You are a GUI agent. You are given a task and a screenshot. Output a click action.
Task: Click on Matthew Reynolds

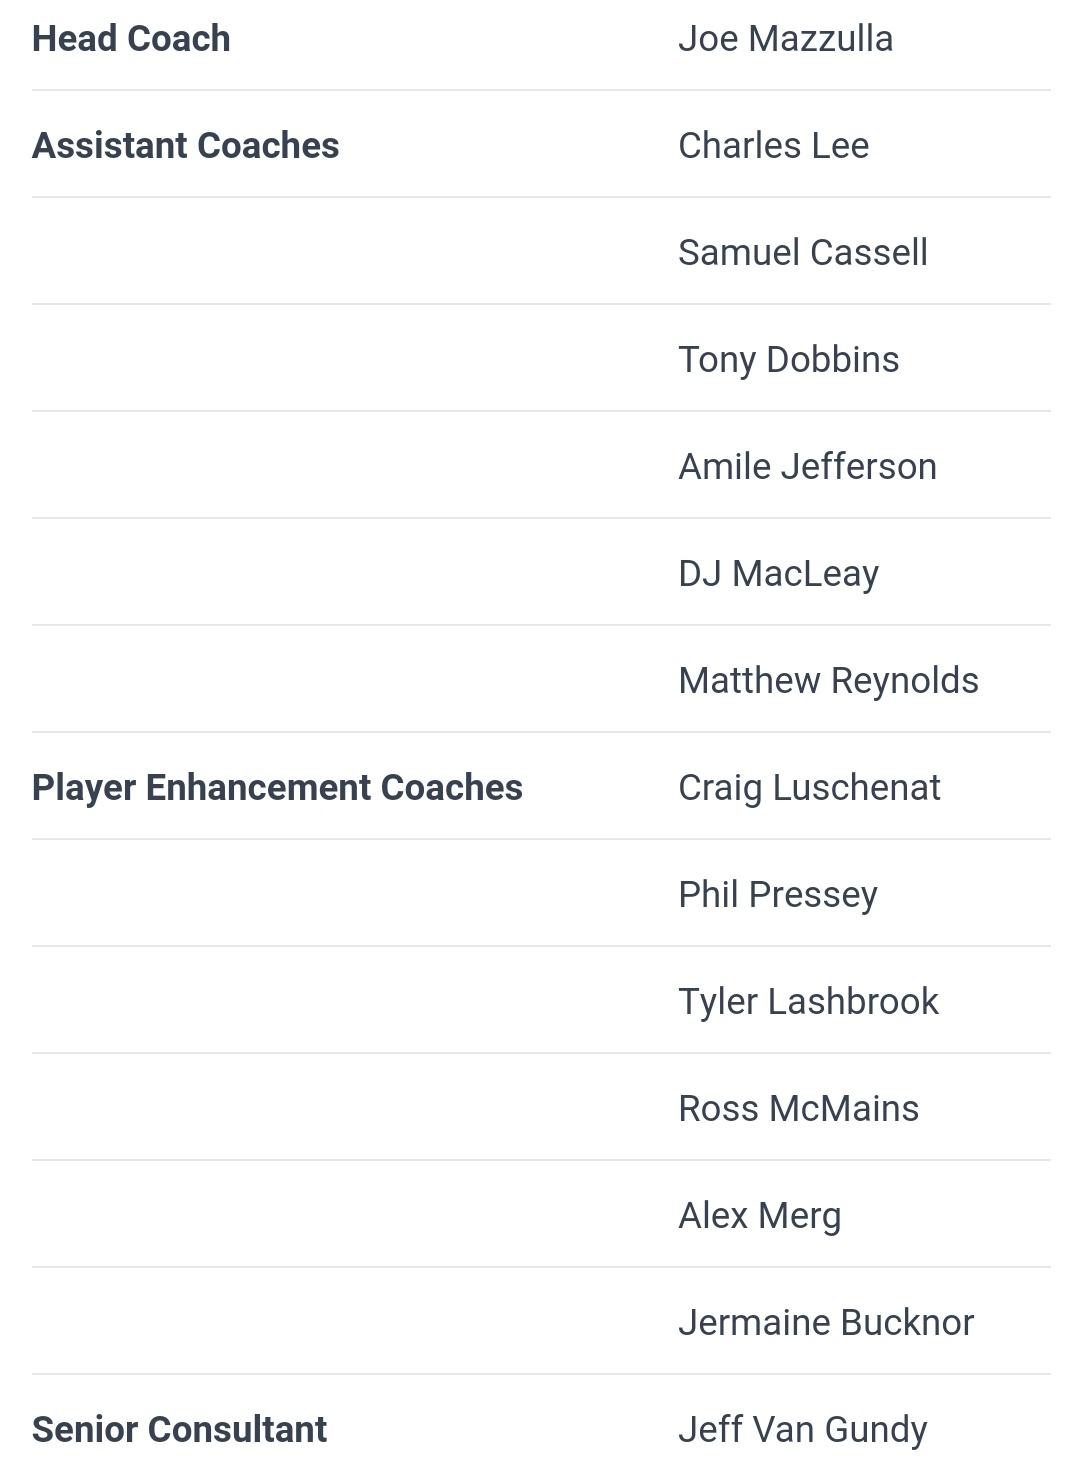pos(828,681)
